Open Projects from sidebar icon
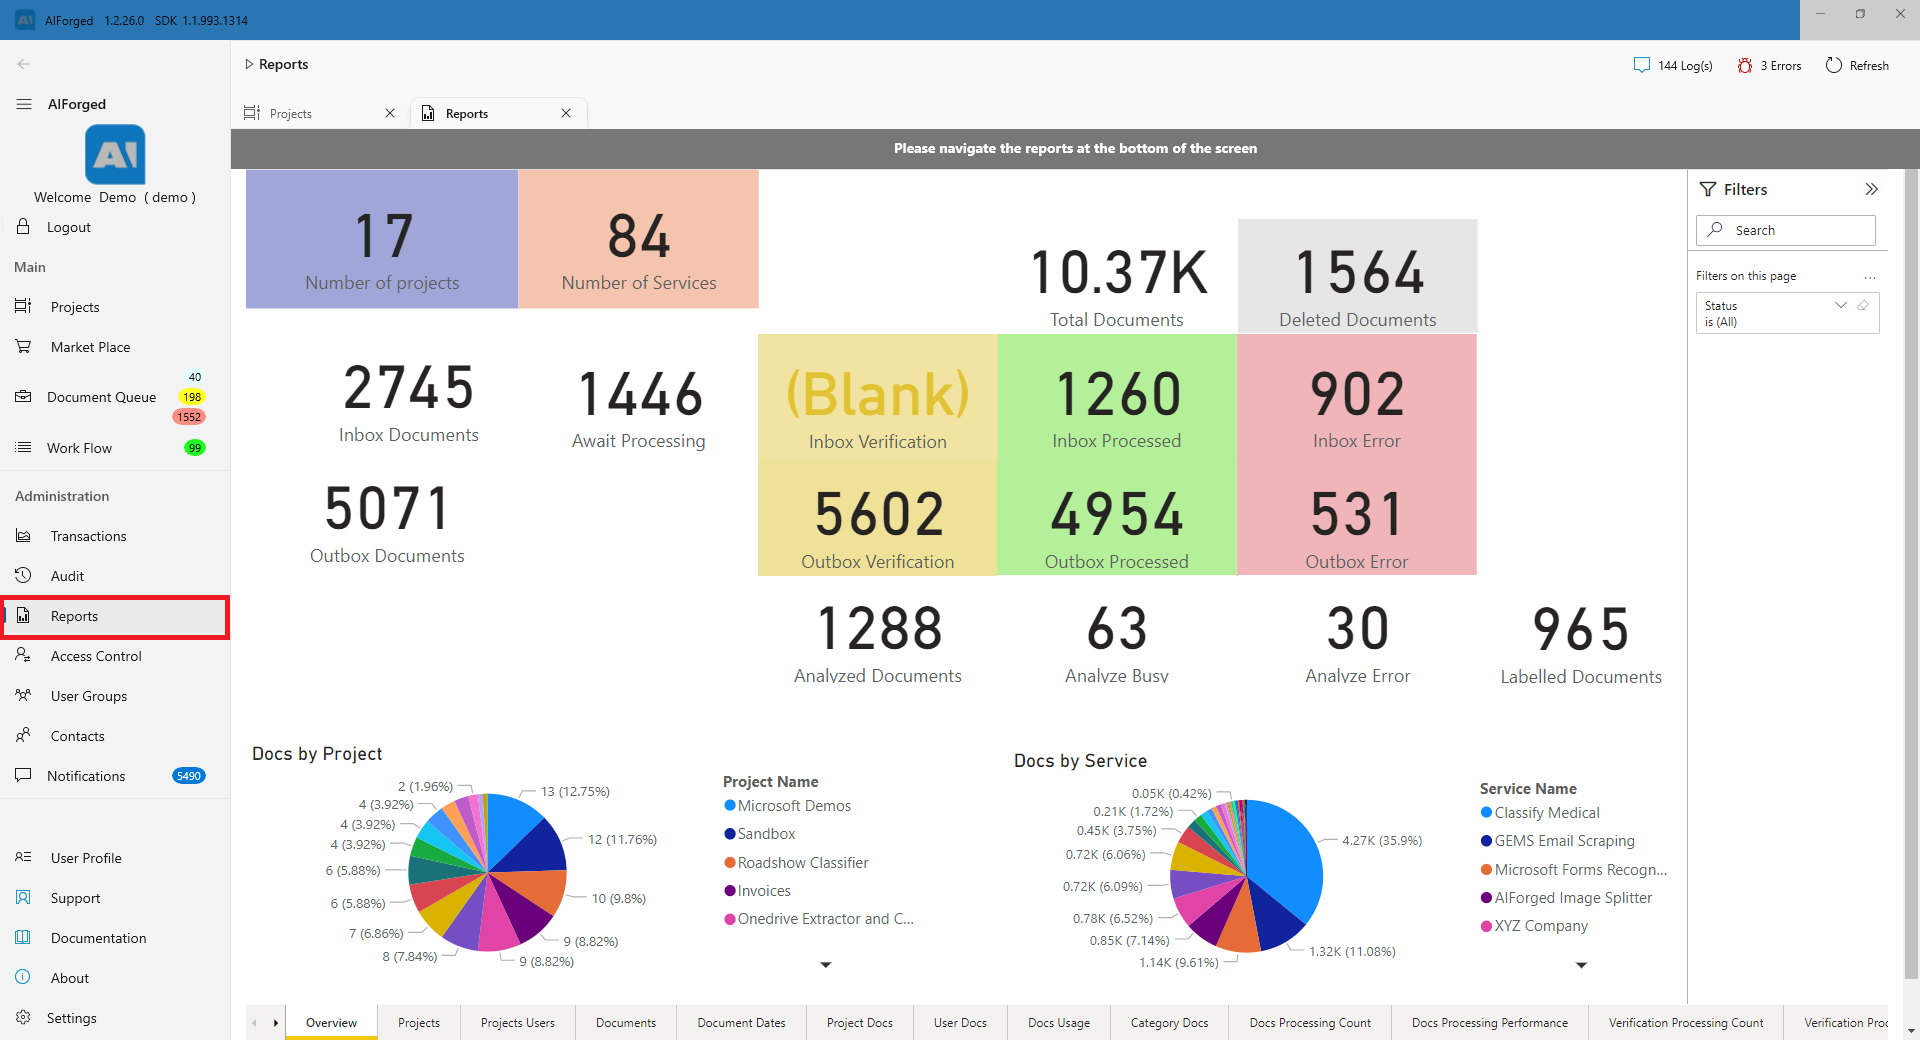 coord(23,306)
